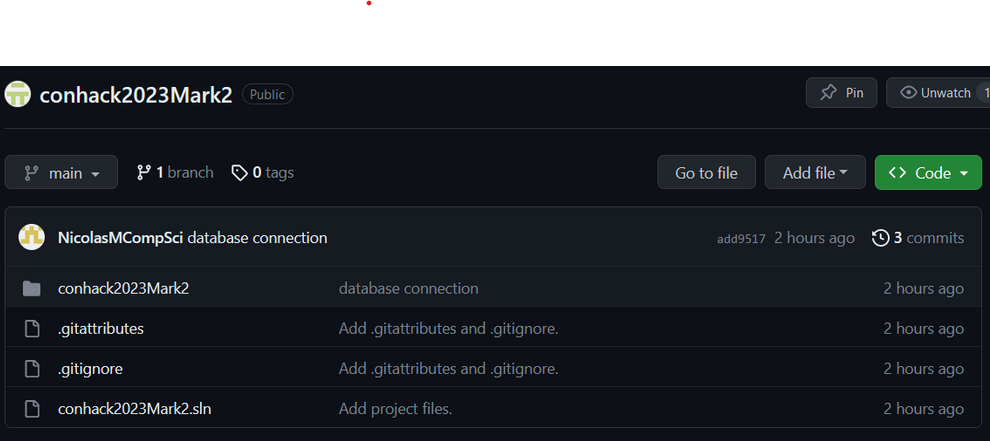990x441 pixels.
Task: View the 0 tags link
Action: [263, 172]
